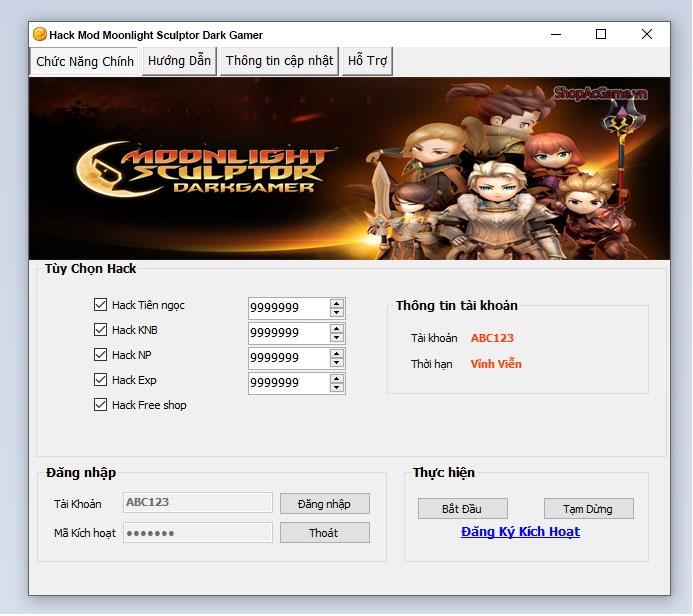The height and width of the screenshot is (616, 693).
Task: Increase the Hack Exp value
Action: (x=337, y=379)
